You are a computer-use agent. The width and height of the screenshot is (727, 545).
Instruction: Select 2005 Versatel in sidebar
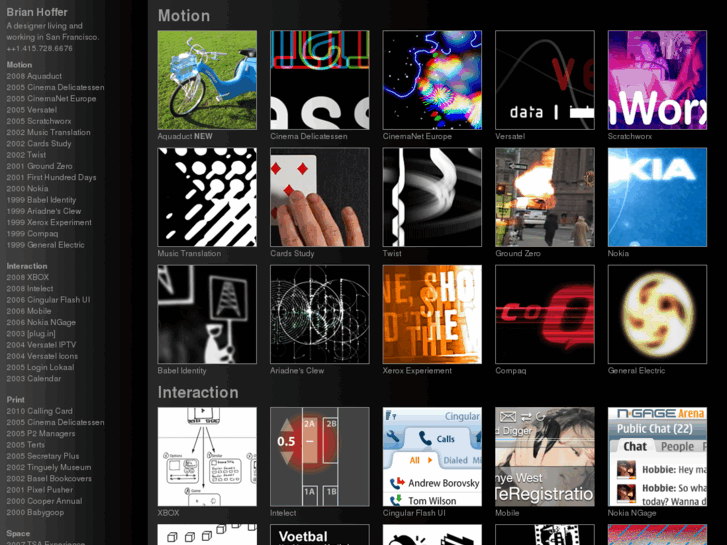point(32,110)
